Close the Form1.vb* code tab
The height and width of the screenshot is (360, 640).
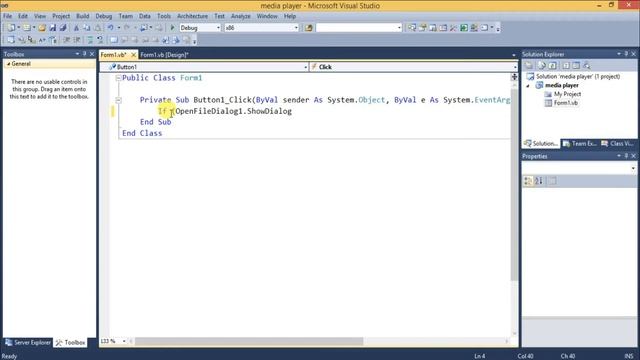pos(133,55)
